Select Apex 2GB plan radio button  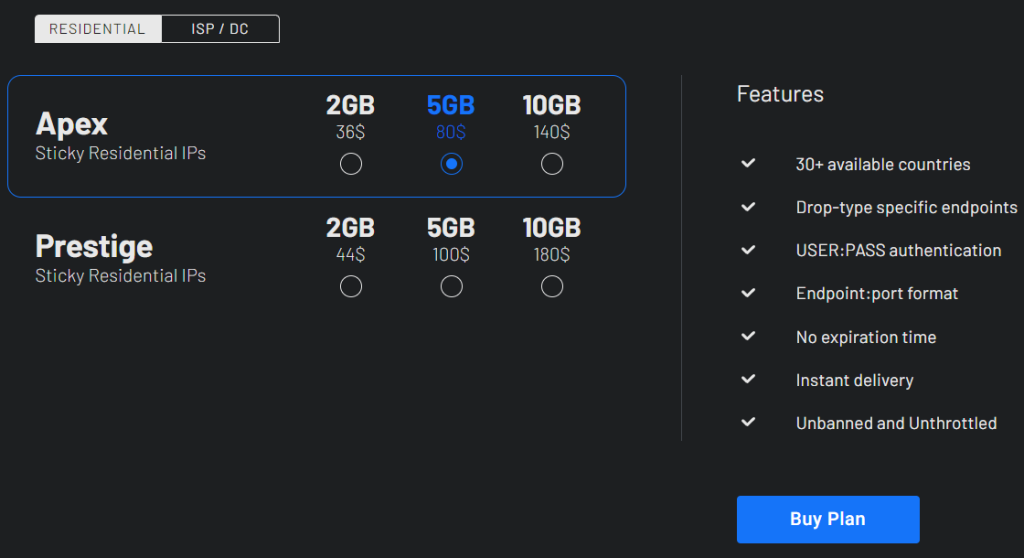pyautogui.click(x=351, y=164)
